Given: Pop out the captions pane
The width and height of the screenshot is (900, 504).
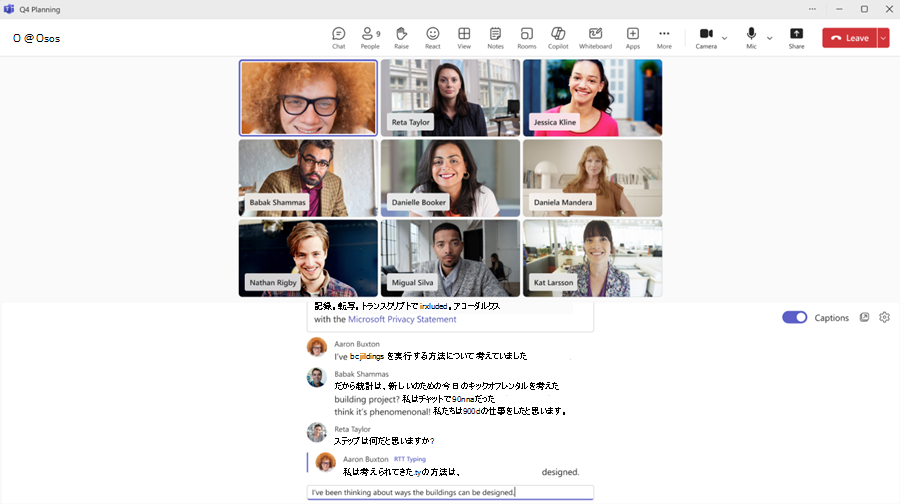Looking at the screenshot, I should point(864,317).
